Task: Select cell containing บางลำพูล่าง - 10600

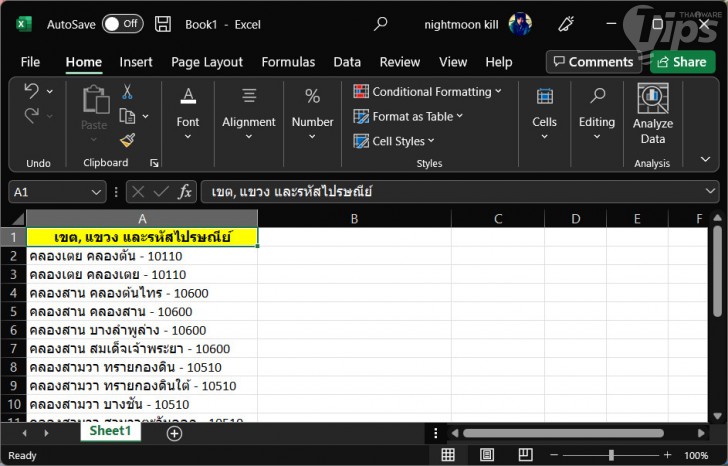Action: tap(142, 330)
